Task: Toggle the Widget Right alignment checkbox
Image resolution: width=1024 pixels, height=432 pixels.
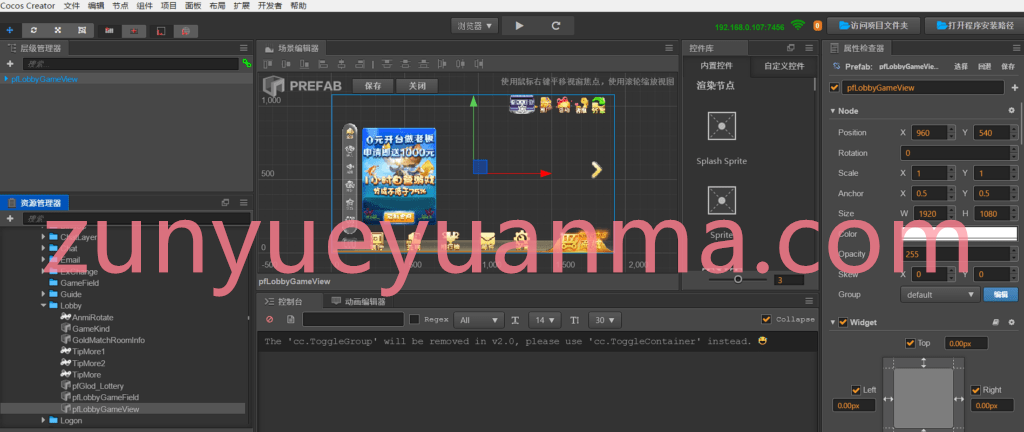Action: click(x=975, y=390)
